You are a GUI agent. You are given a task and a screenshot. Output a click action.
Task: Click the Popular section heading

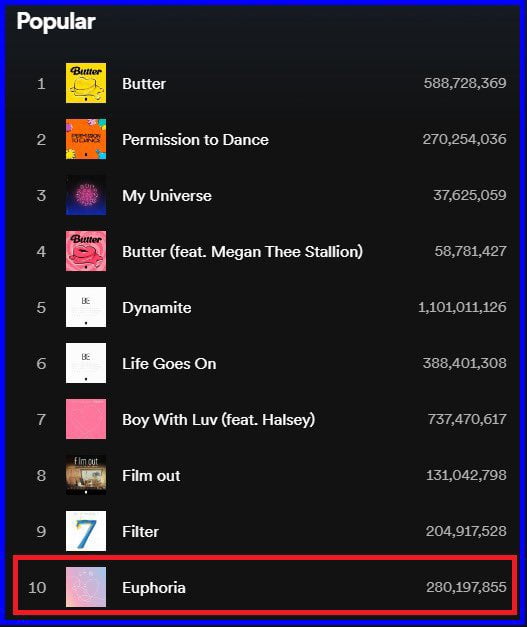[x=56, y=22]
